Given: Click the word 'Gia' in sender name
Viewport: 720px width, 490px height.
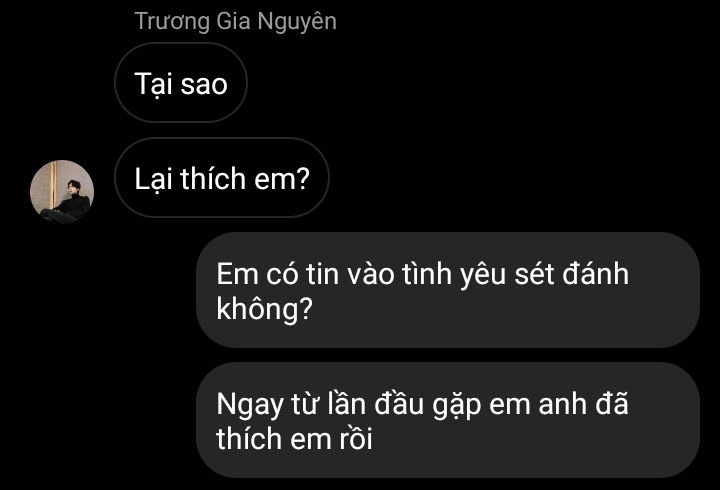Looking at the screenshot, I should pyautogui.click(x=234, y=22).
